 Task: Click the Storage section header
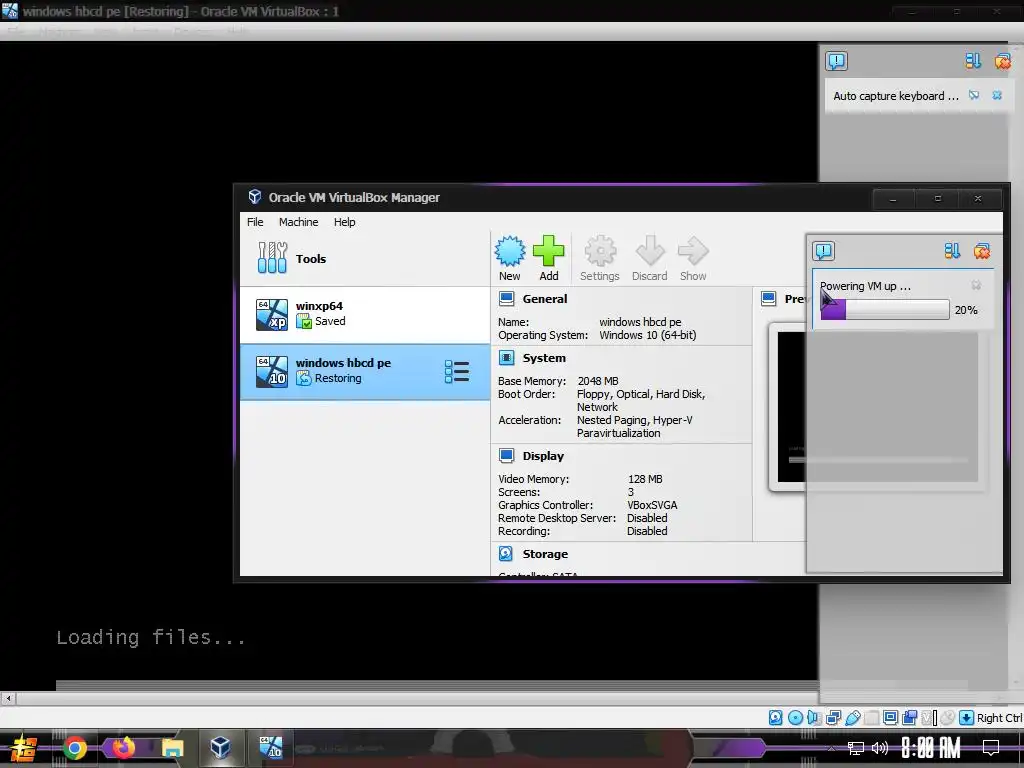click(x=545, y=554)
